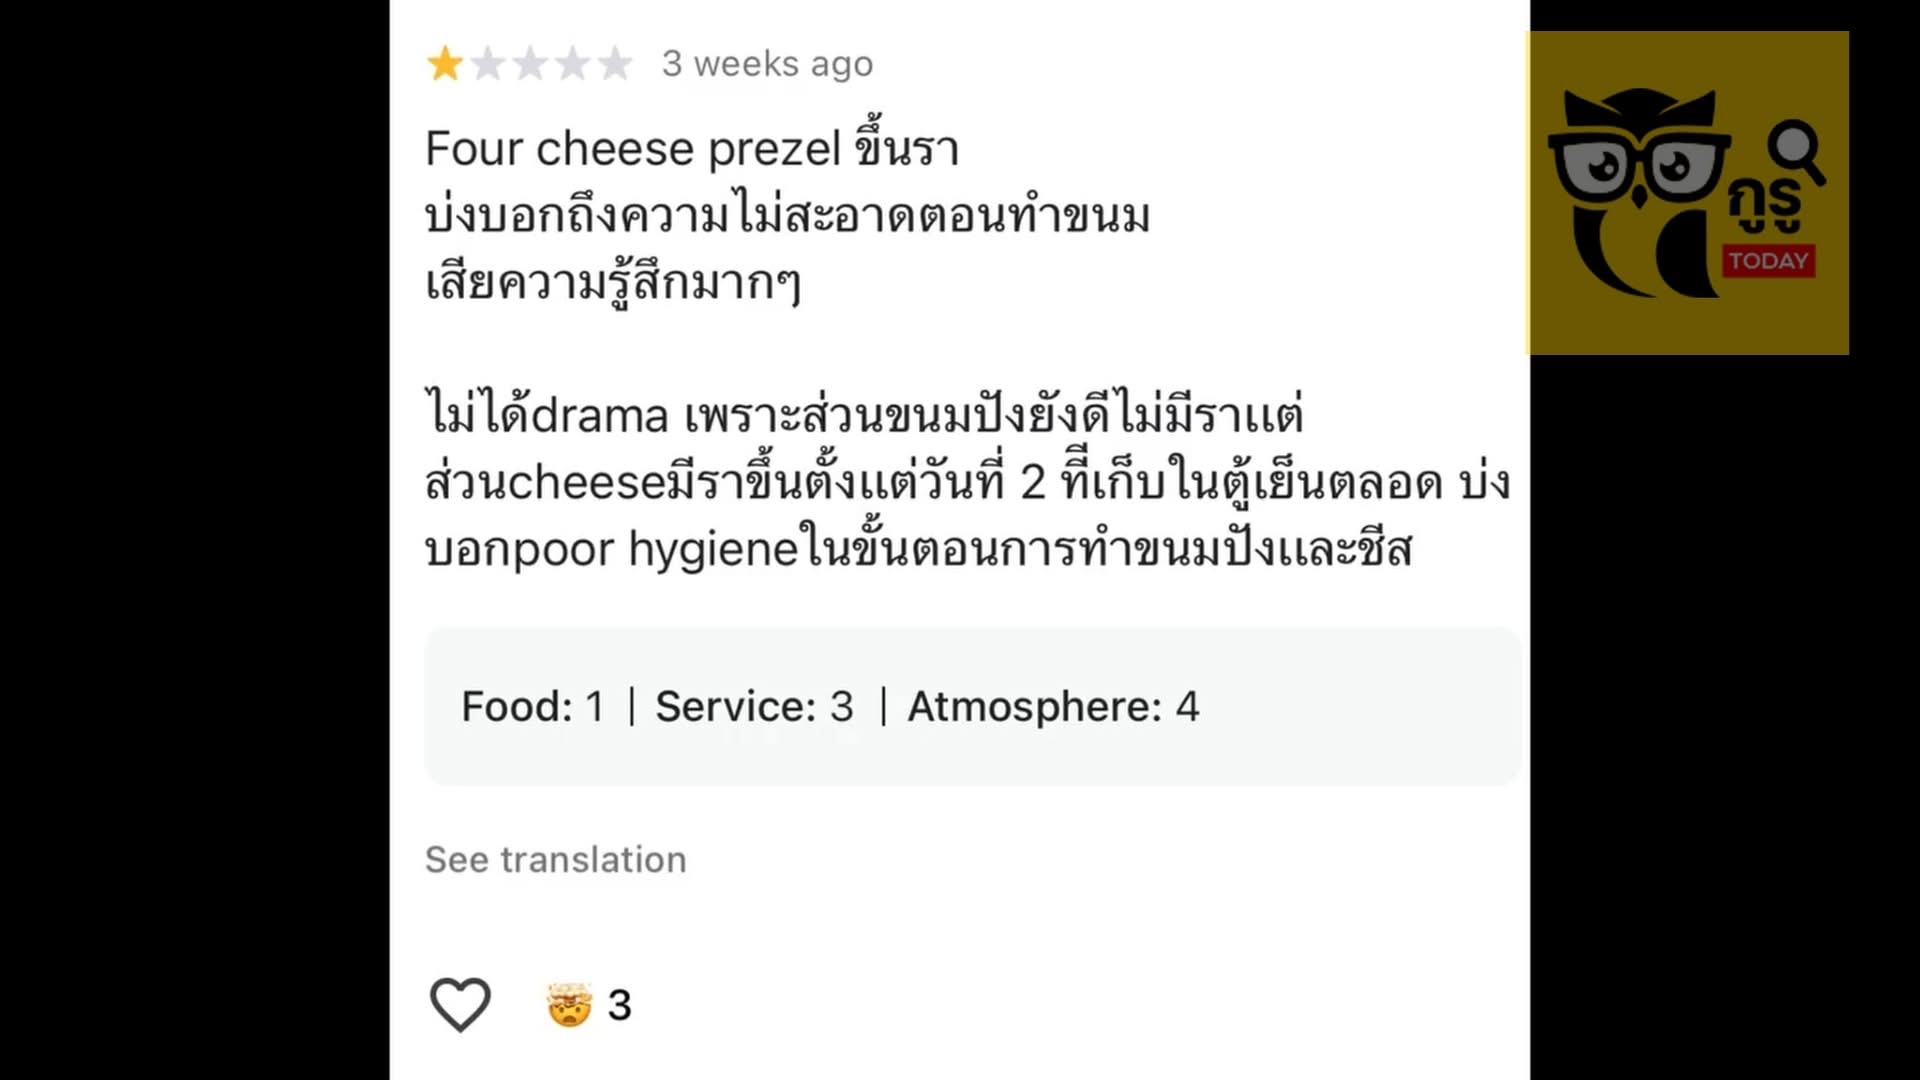Select the Service: 3 rating label
The image size is (1920, 1080).
pyautogui.click(x=754, y=707)
